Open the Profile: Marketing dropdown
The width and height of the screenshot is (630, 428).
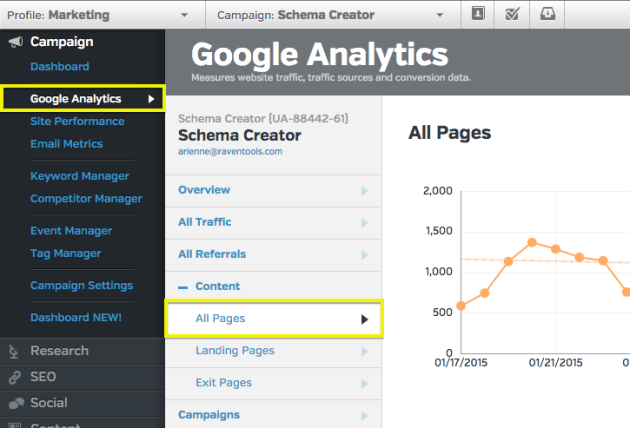[x=102, y=15]
